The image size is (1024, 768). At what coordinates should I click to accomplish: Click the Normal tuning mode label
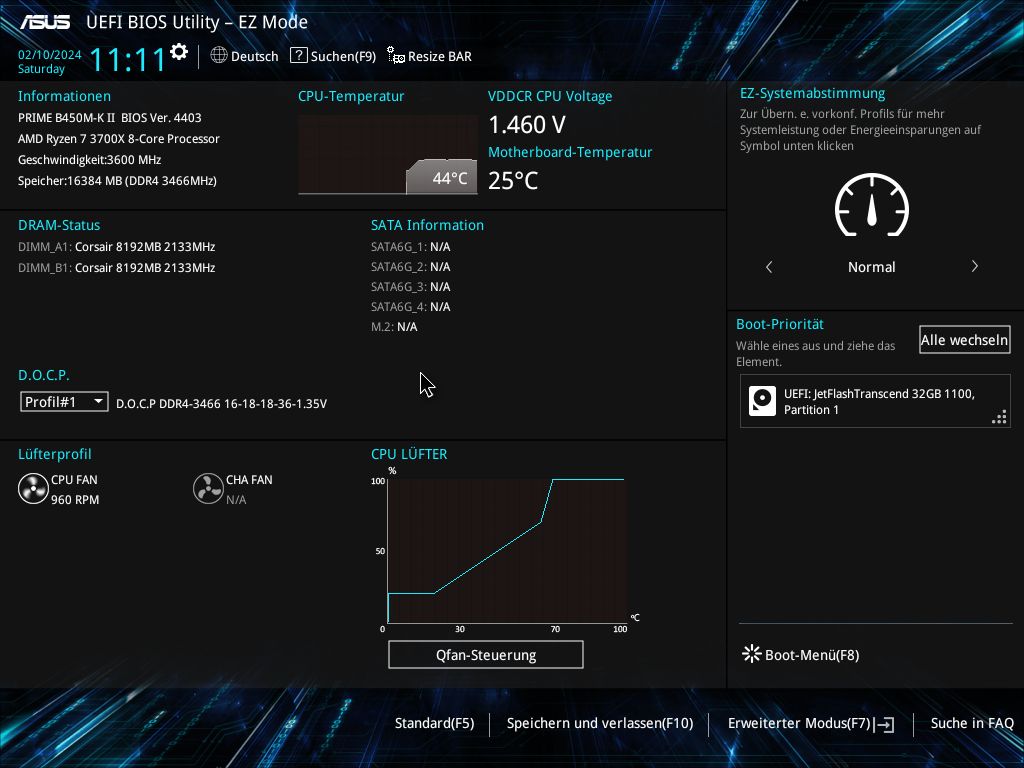(871, 267)
